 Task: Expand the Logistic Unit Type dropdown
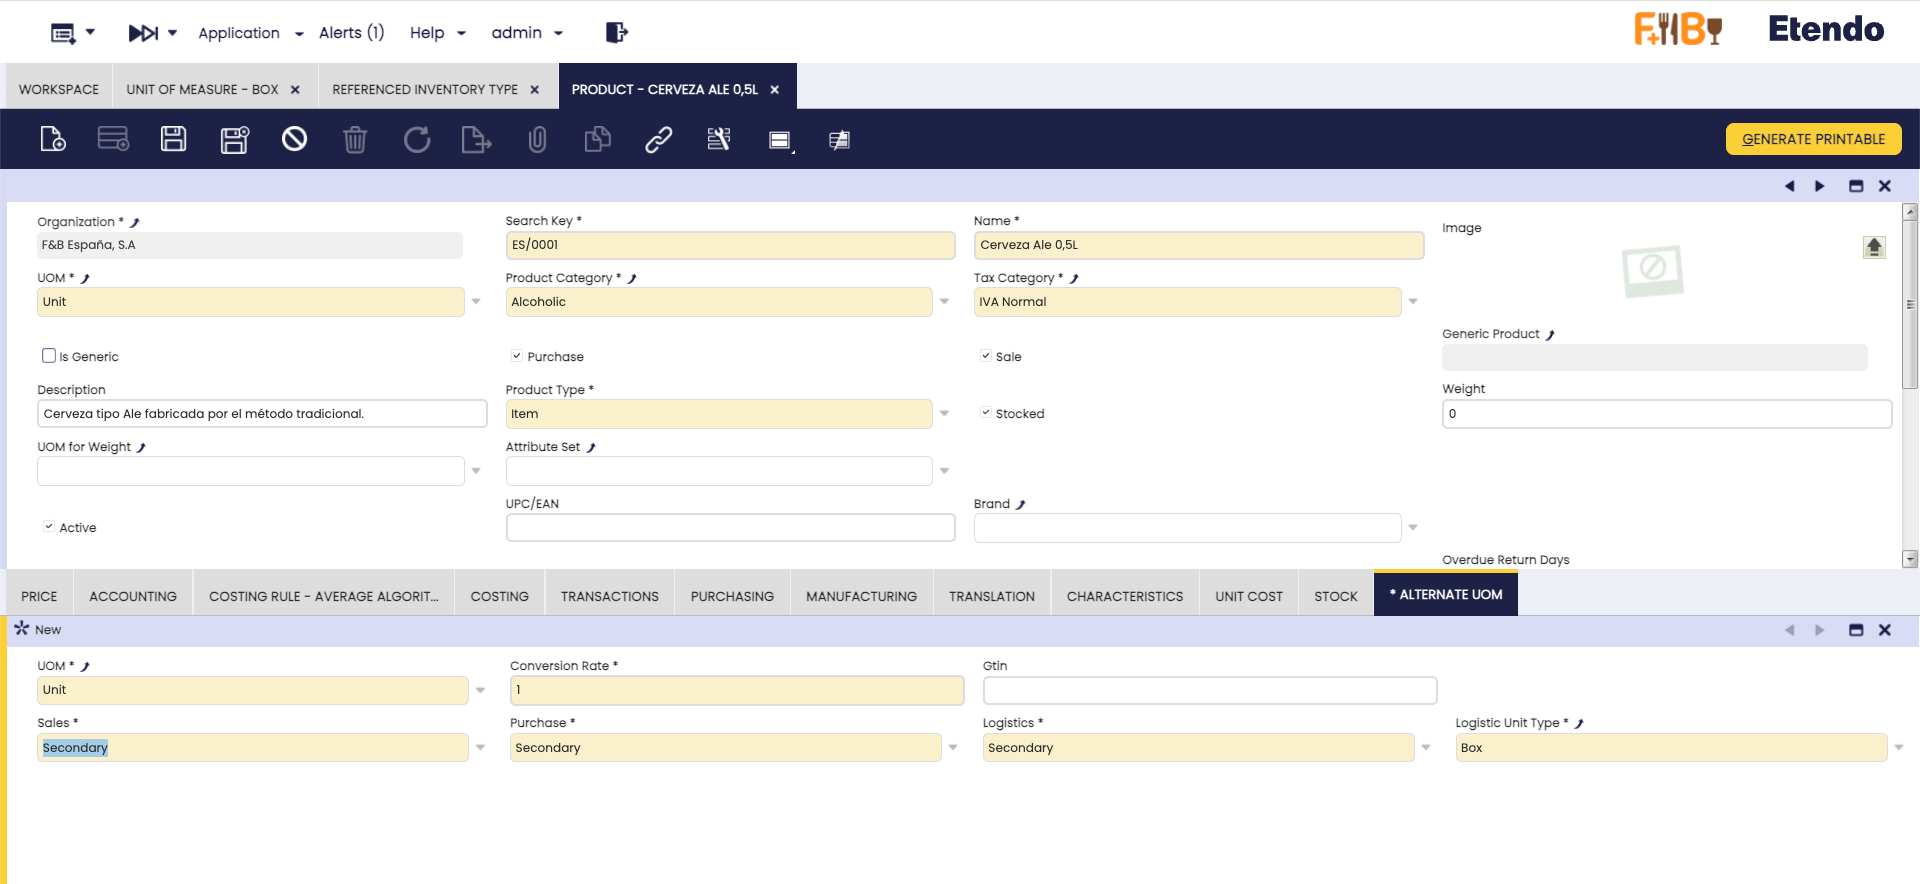(1898, 748)
